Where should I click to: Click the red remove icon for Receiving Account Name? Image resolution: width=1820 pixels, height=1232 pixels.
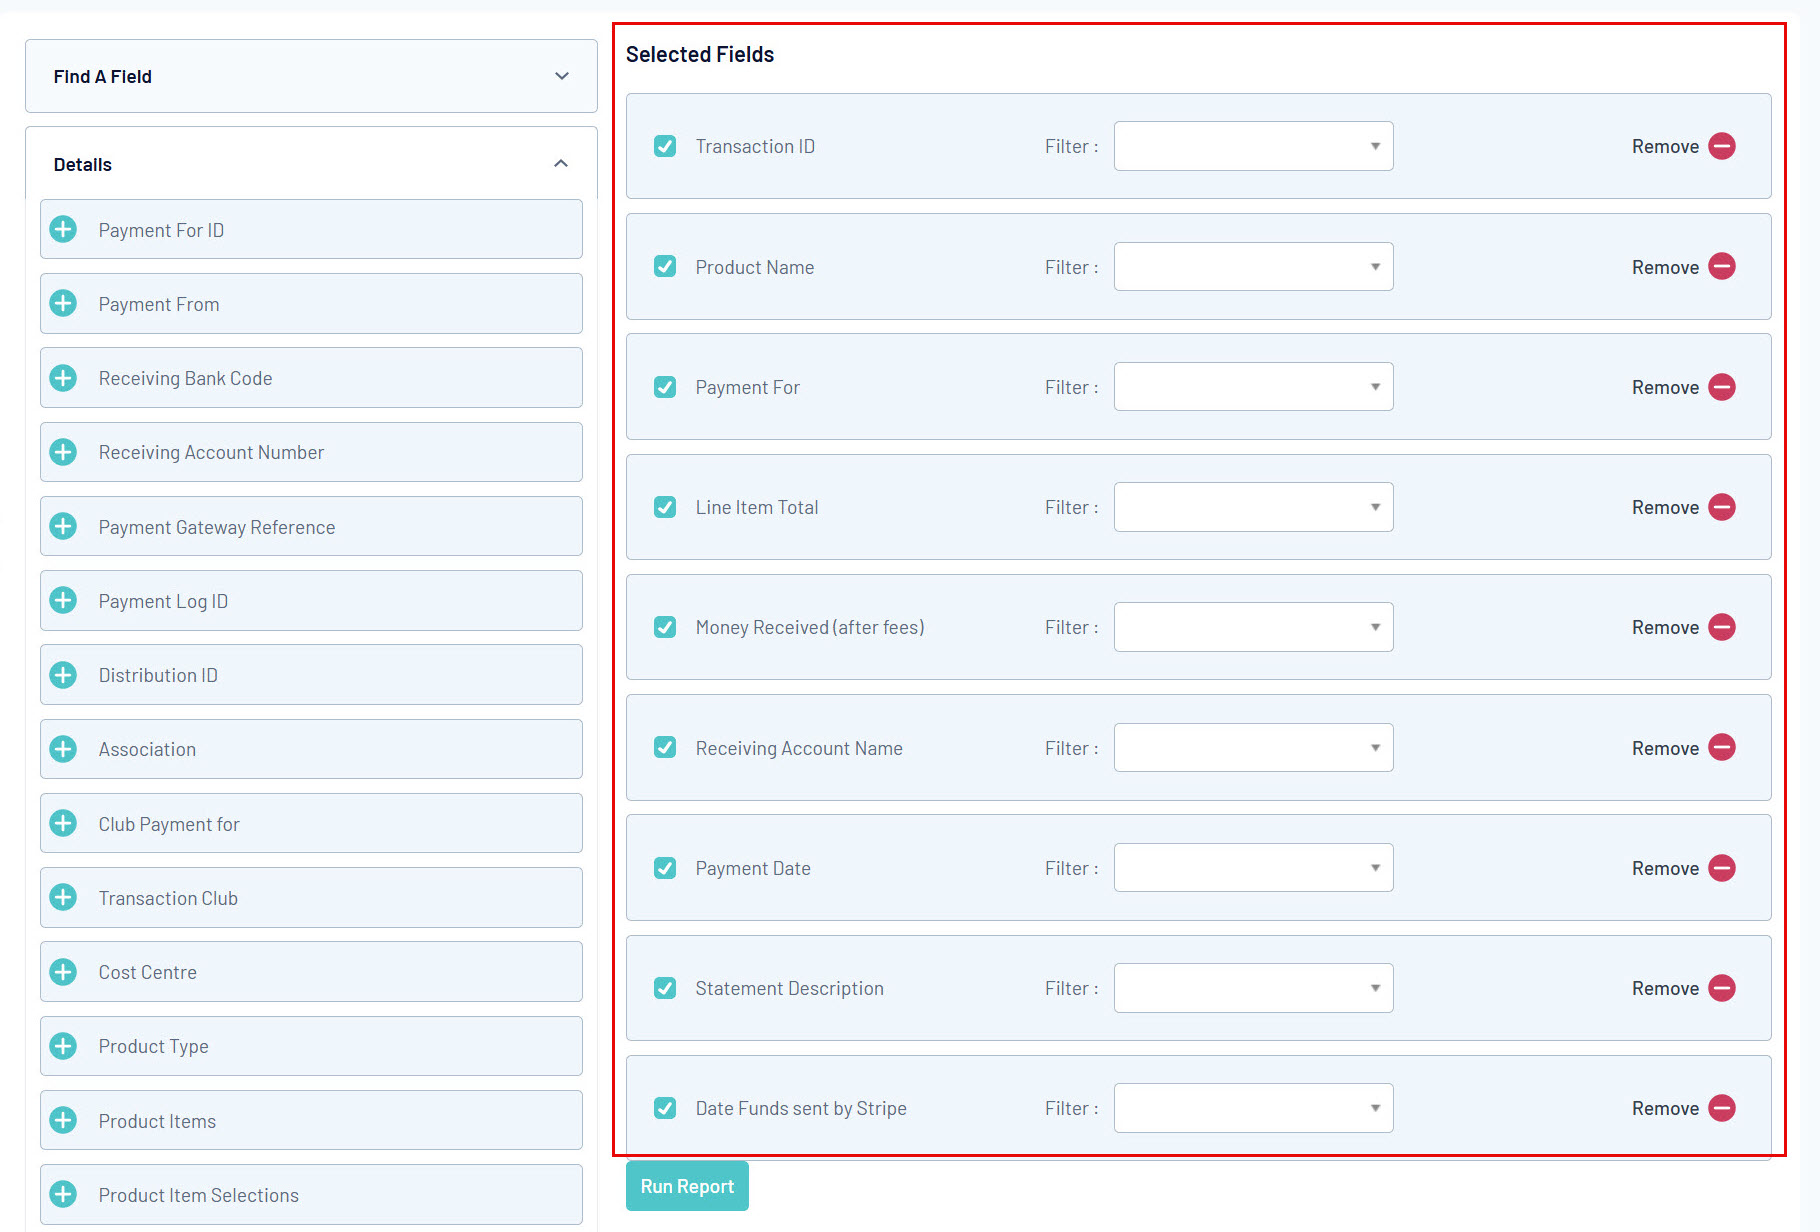point(1722,747)
